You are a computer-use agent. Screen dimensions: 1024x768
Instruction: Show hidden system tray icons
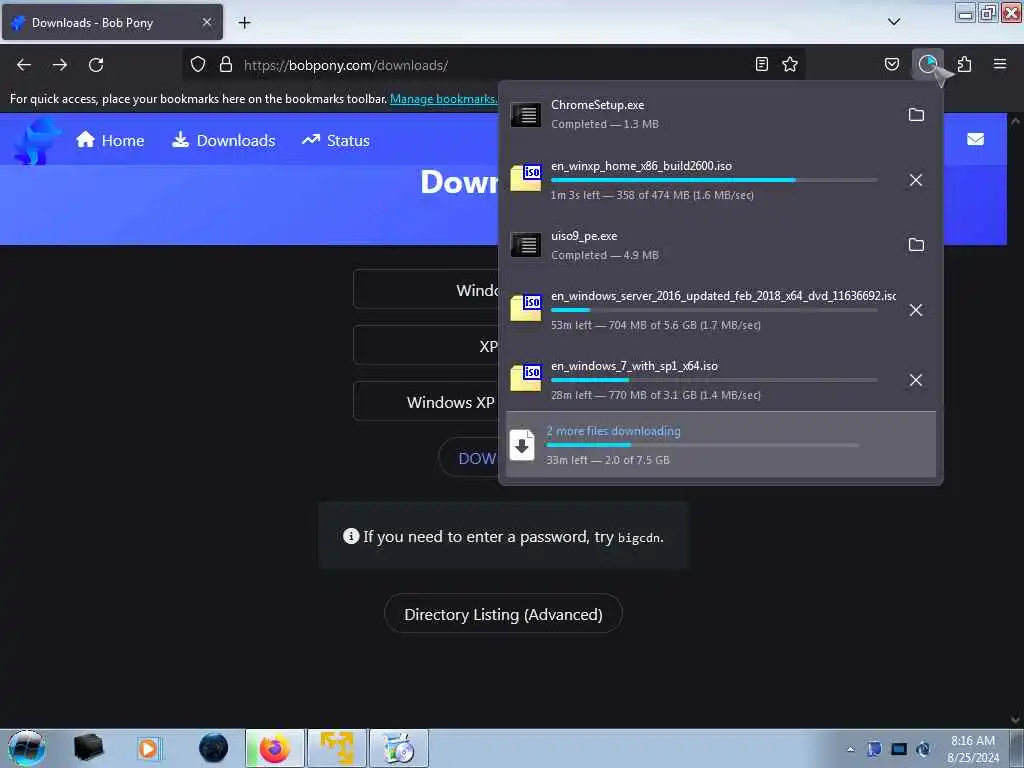tap(850, 749)
